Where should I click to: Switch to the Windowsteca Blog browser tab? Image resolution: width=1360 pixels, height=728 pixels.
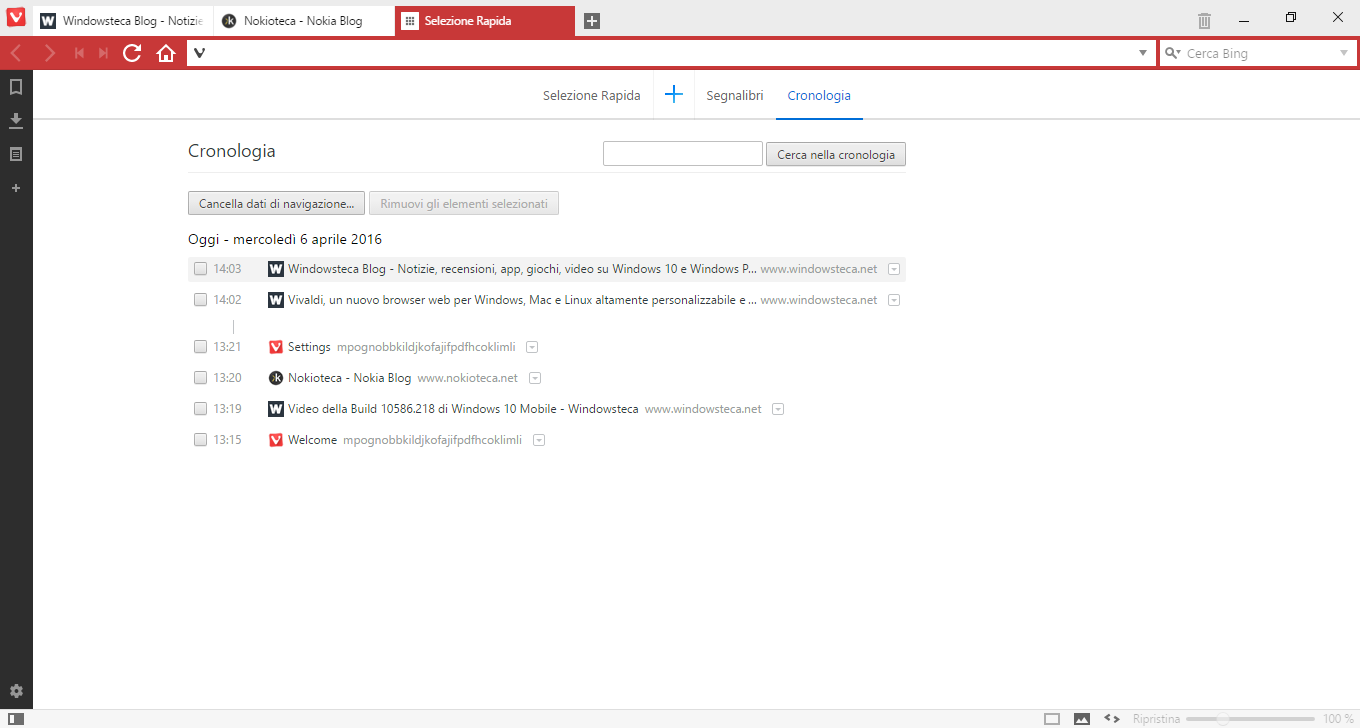pyautogui.click(x=122, y=21)
